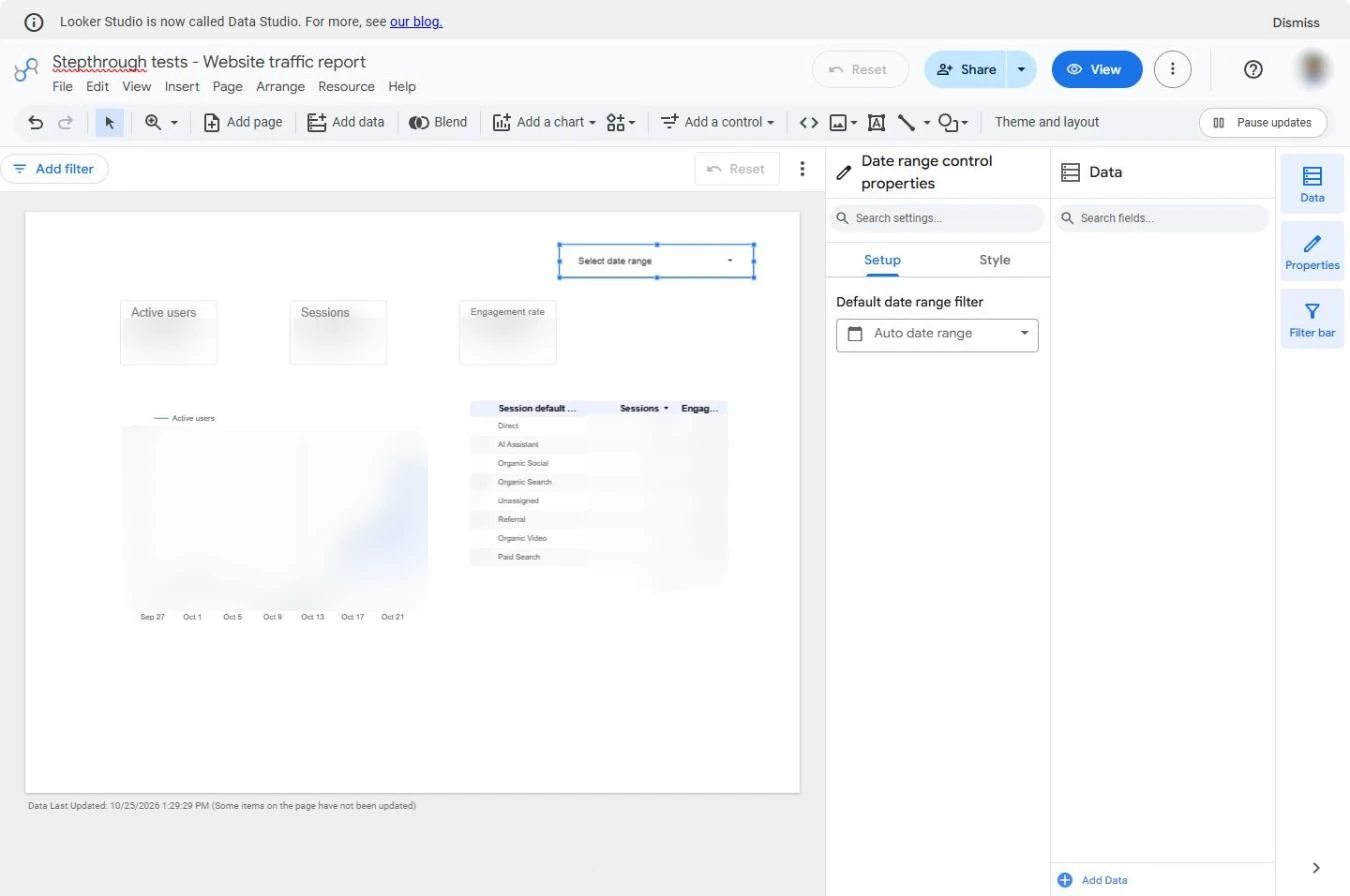Click the blue View button
The height and width of the screenshot is (896, 1350).
pos(1097,69)
